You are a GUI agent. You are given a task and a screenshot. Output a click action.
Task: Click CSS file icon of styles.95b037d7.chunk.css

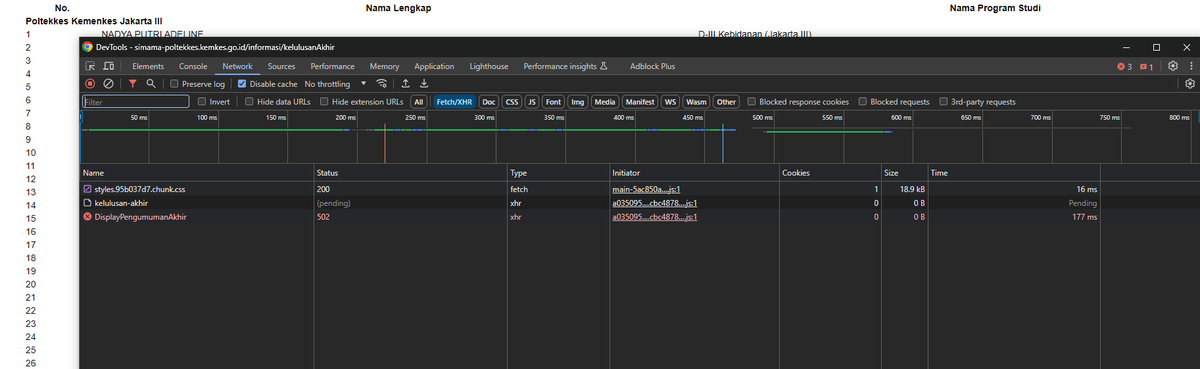(x=87, y=189)
